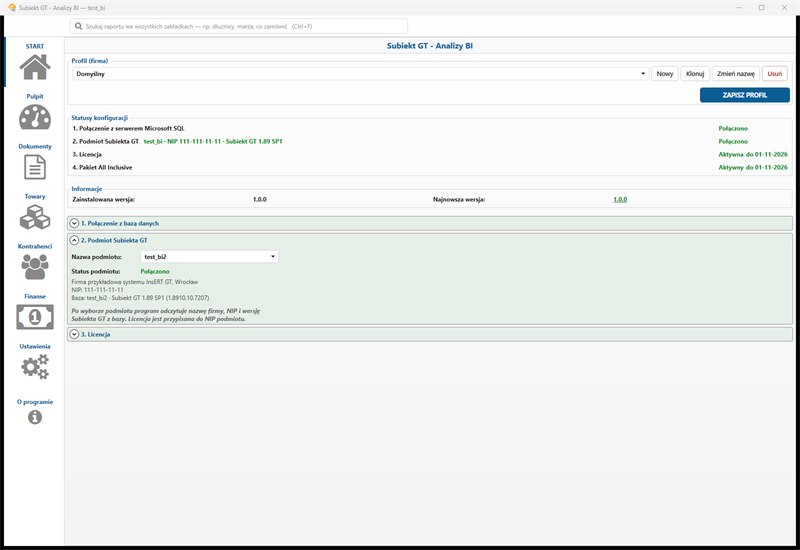The width and height of the screenshot is (800, 550).
Task: Open the Pulpit dashboard gauge icon
Action: [x=35, y=117]
